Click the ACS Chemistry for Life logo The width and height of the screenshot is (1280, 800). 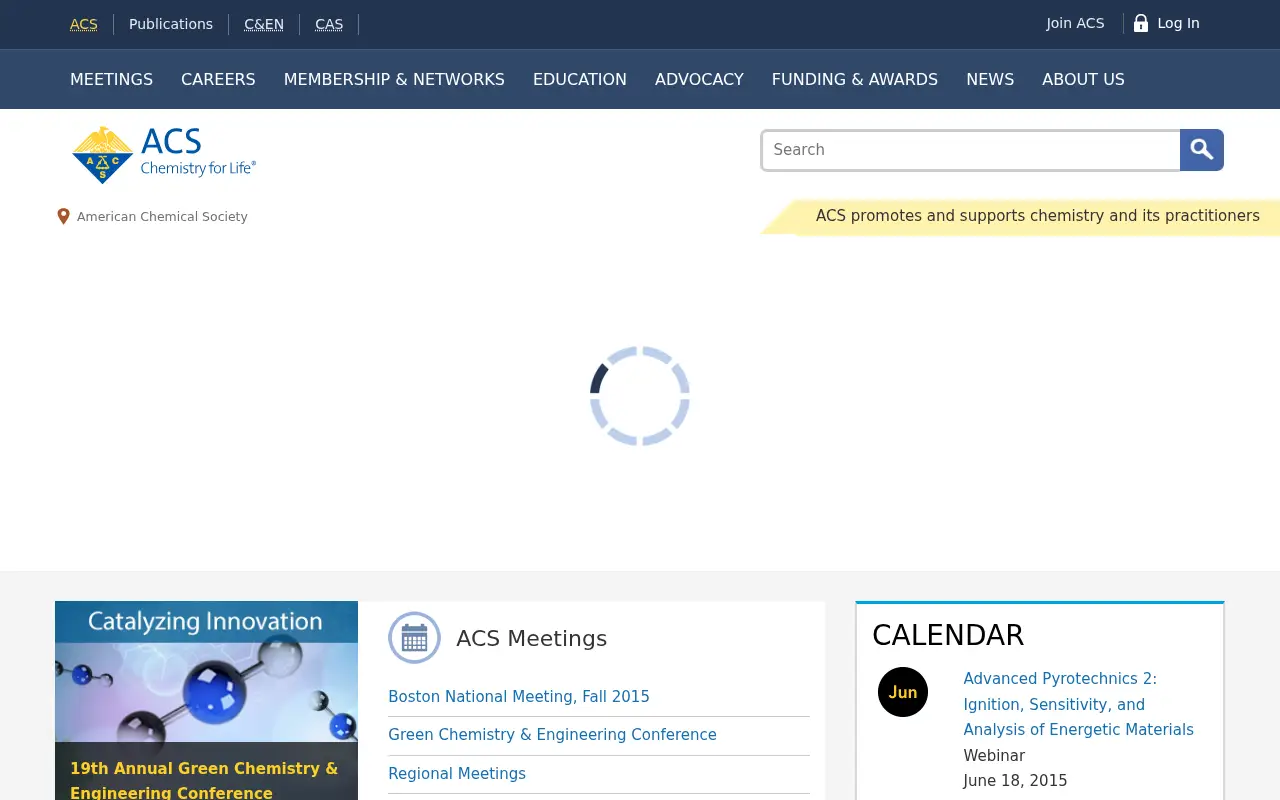coord(164,155)
